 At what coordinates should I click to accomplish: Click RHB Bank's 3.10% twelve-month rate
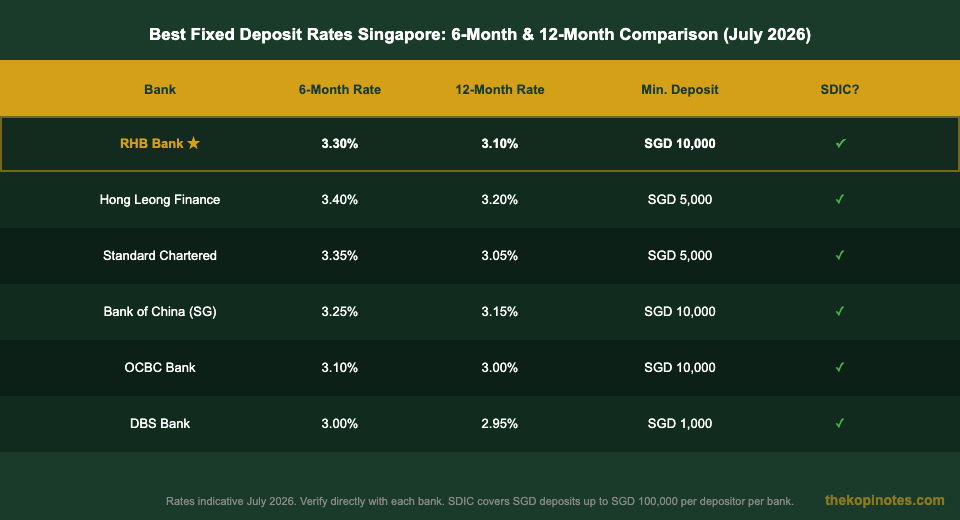(500, 143)
